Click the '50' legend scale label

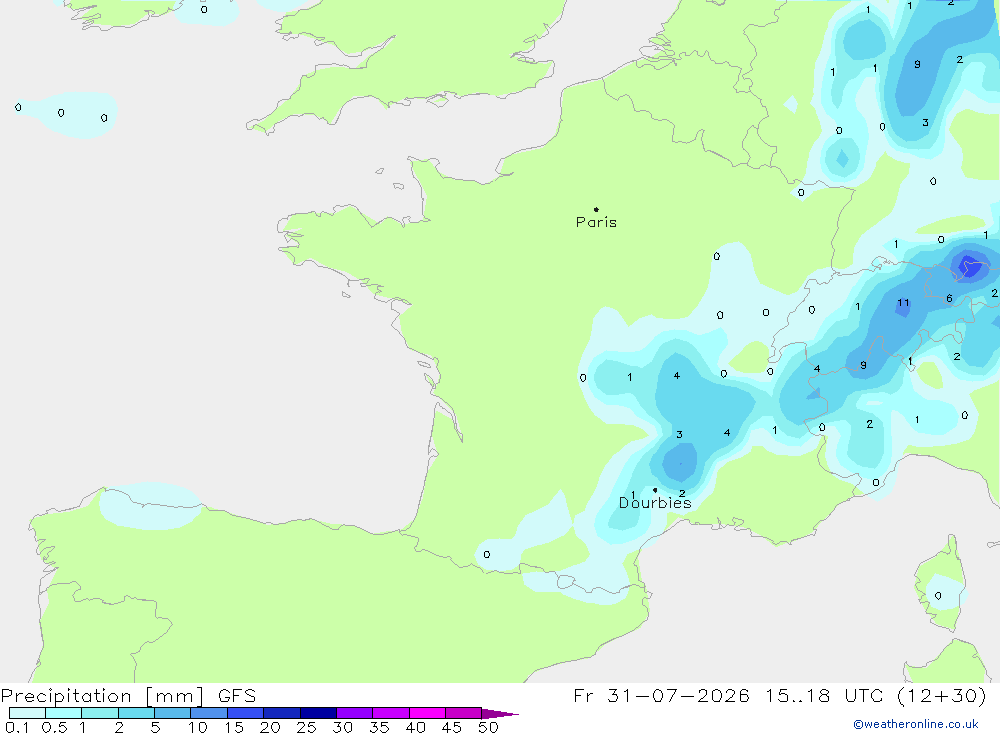[x=488, y=727]
